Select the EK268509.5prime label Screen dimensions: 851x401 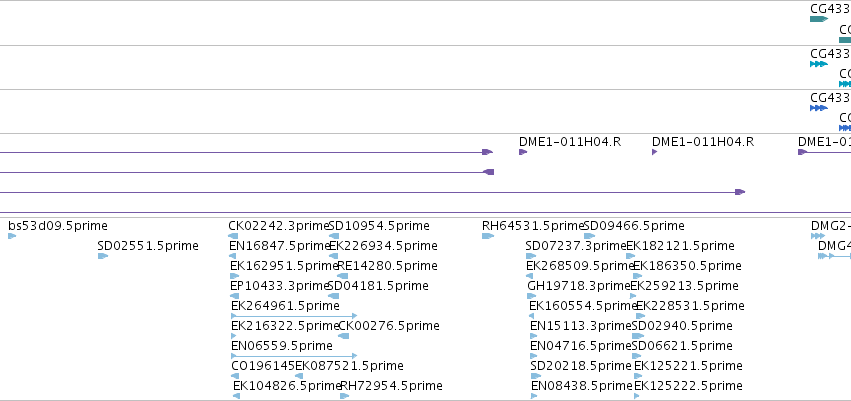click(580, 266)
